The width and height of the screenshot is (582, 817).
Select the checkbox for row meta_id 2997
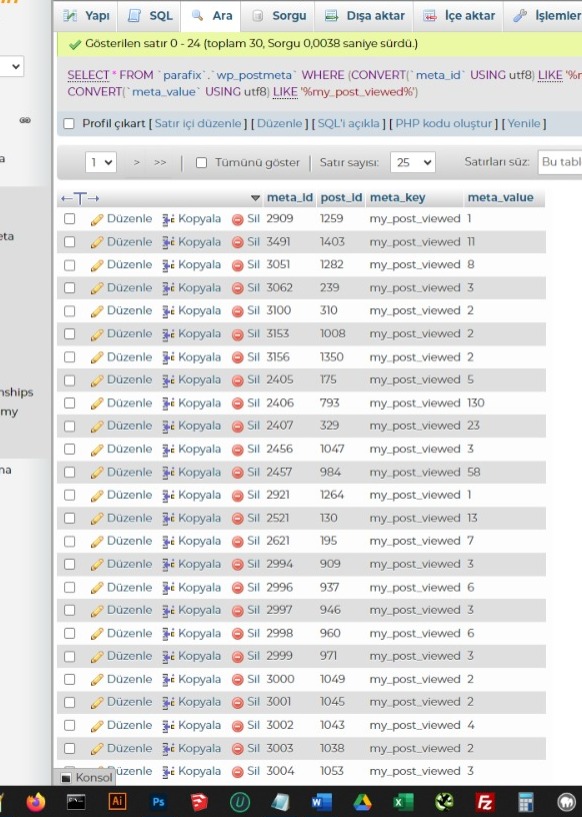coord(69,611)
